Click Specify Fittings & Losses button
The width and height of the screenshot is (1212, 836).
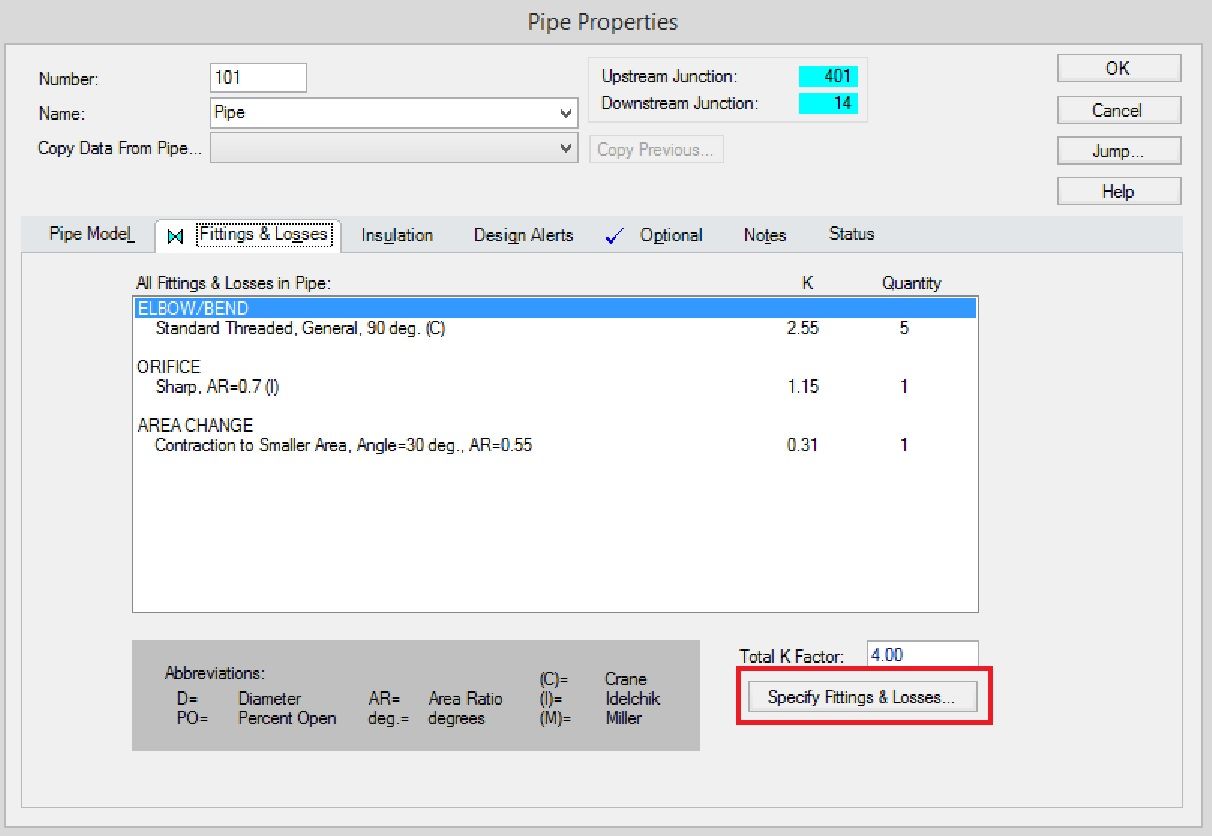[x=861, y=697]
